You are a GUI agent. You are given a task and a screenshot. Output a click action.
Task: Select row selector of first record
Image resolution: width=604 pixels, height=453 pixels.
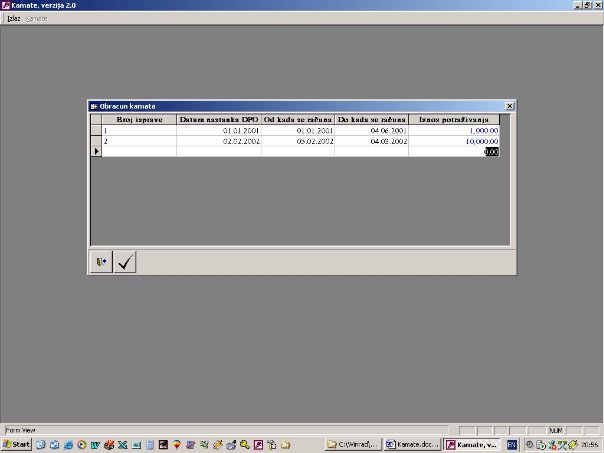tap(96, 130)
